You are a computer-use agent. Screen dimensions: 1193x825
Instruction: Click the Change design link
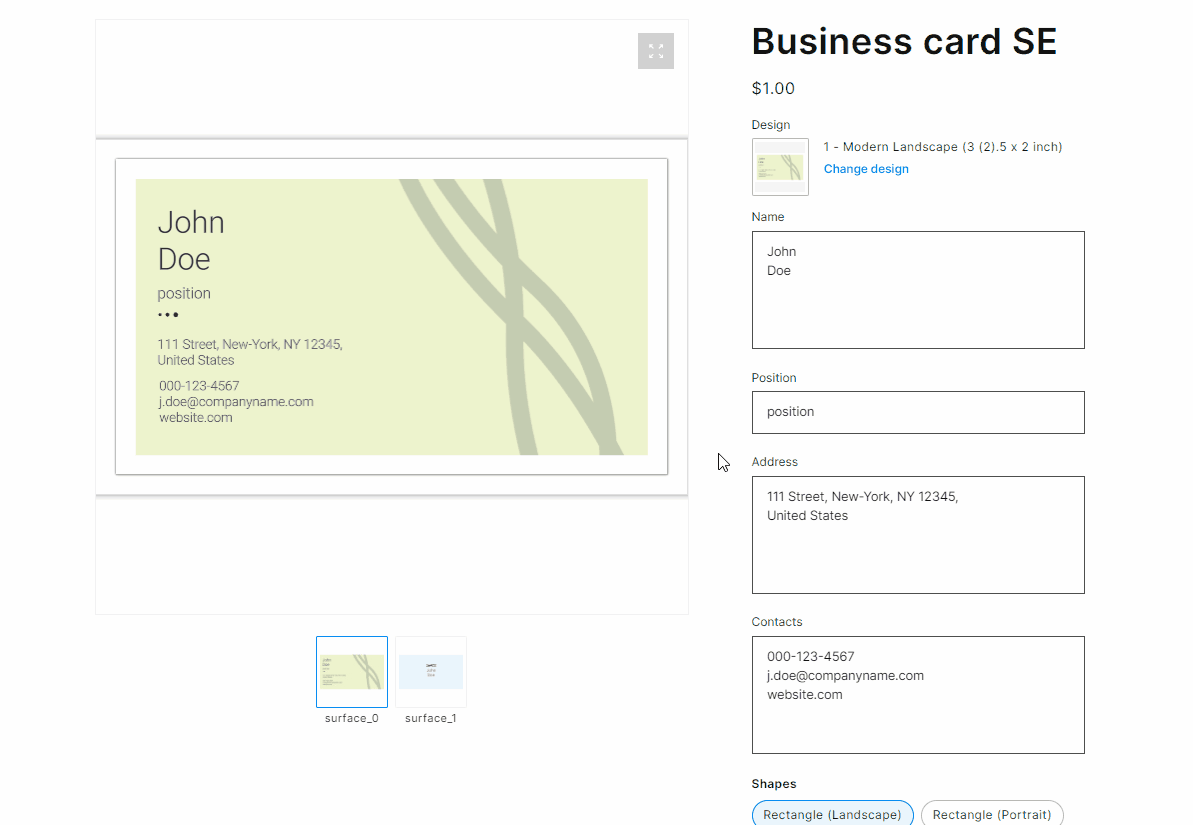866,169
